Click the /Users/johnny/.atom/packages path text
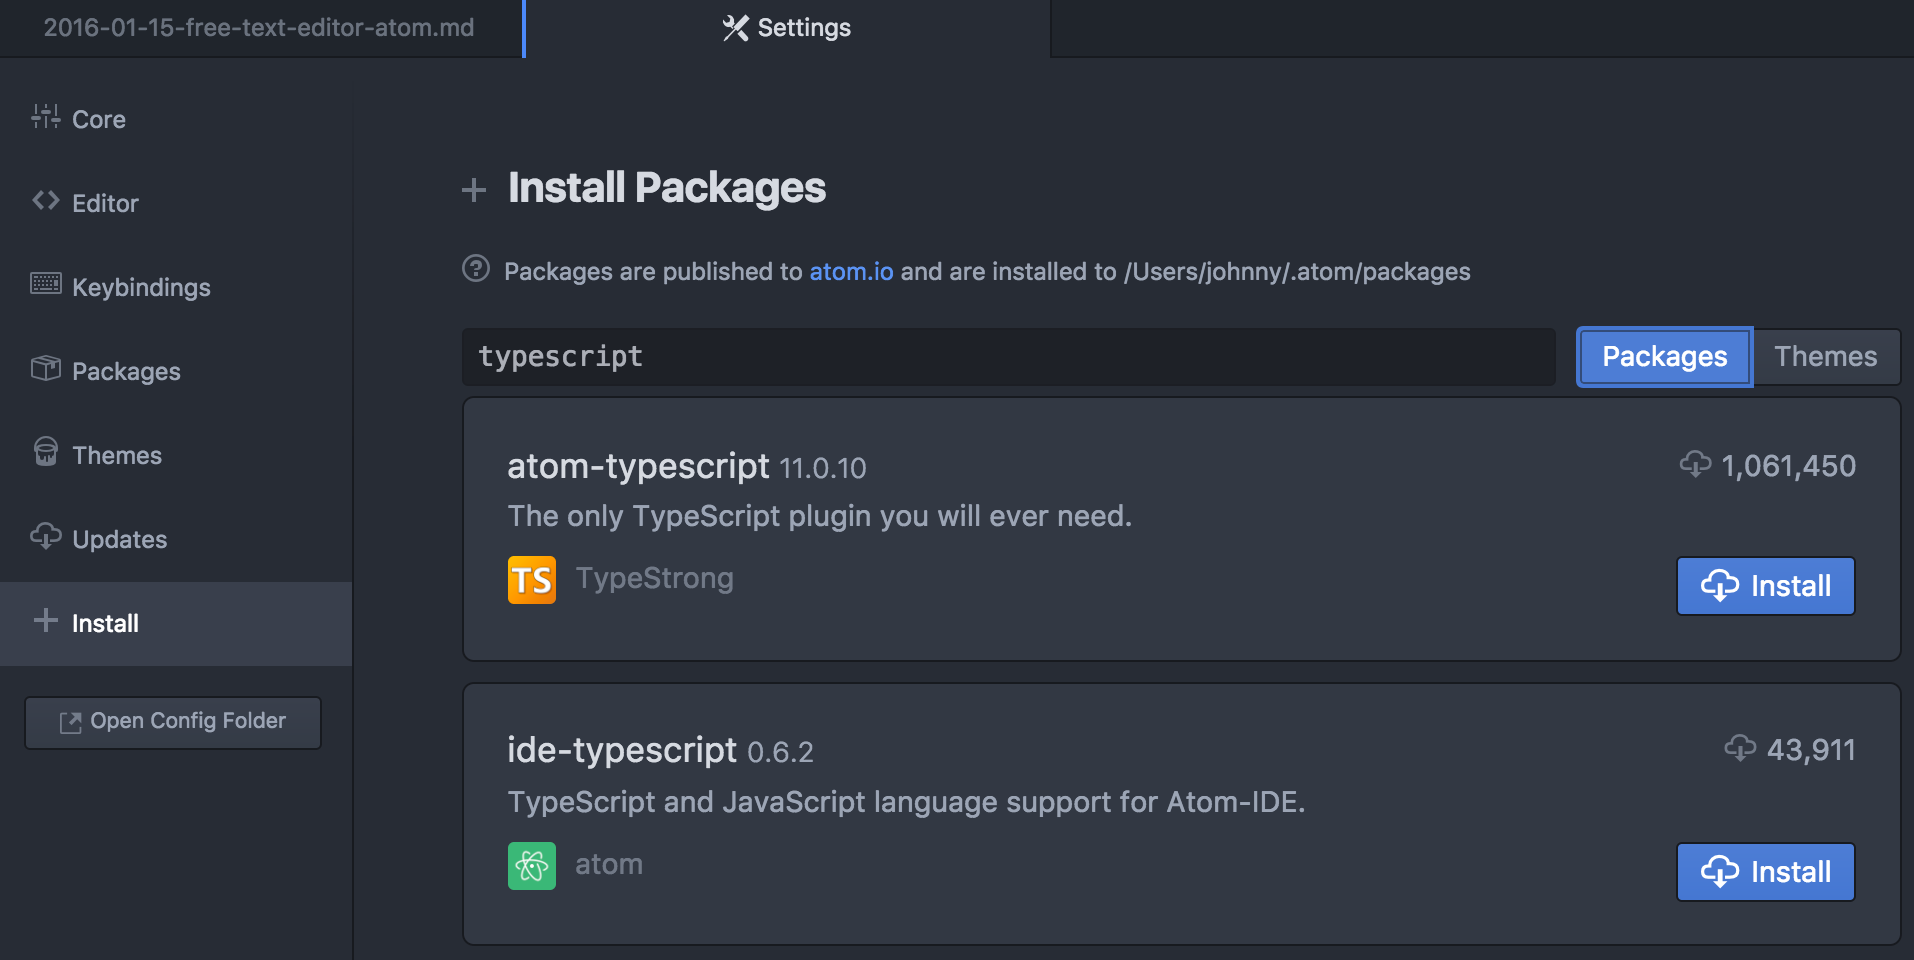 click(x=1297, y=272)
